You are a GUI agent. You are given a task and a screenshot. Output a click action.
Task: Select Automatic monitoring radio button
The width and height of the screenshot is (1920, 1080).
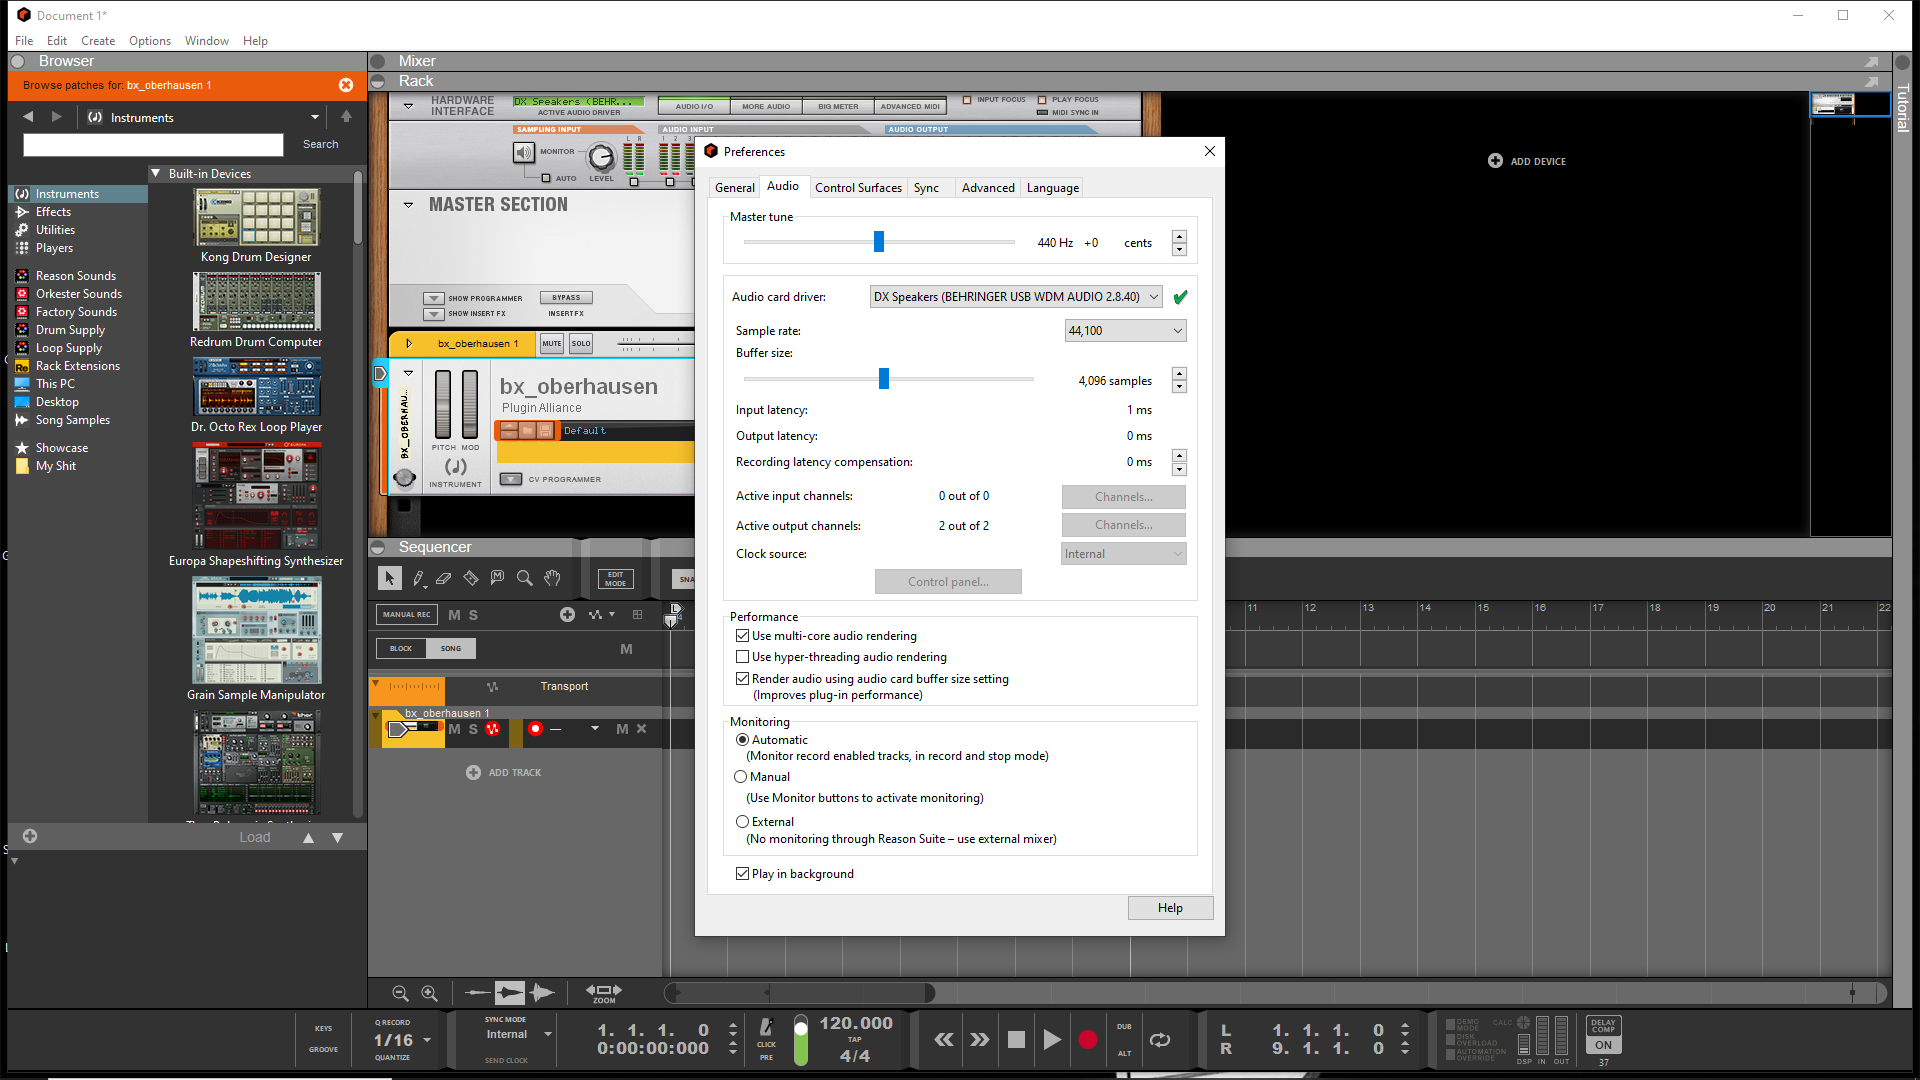[742, 740]
